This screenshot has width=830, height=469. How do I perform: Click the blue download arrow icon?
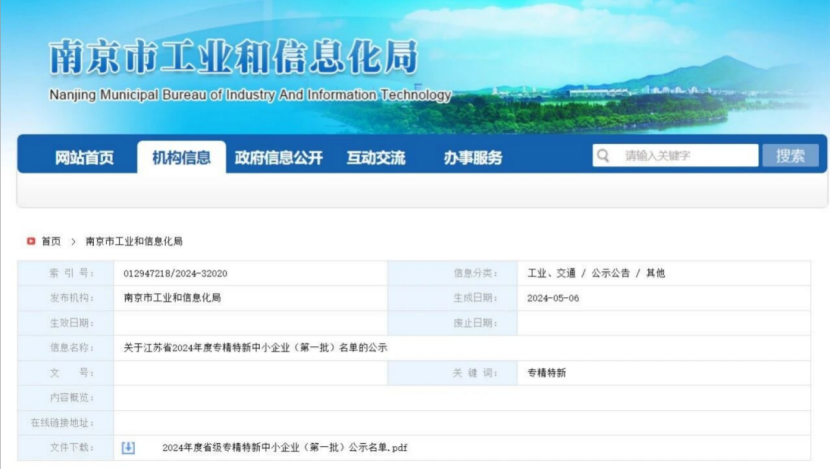(128, 447)
